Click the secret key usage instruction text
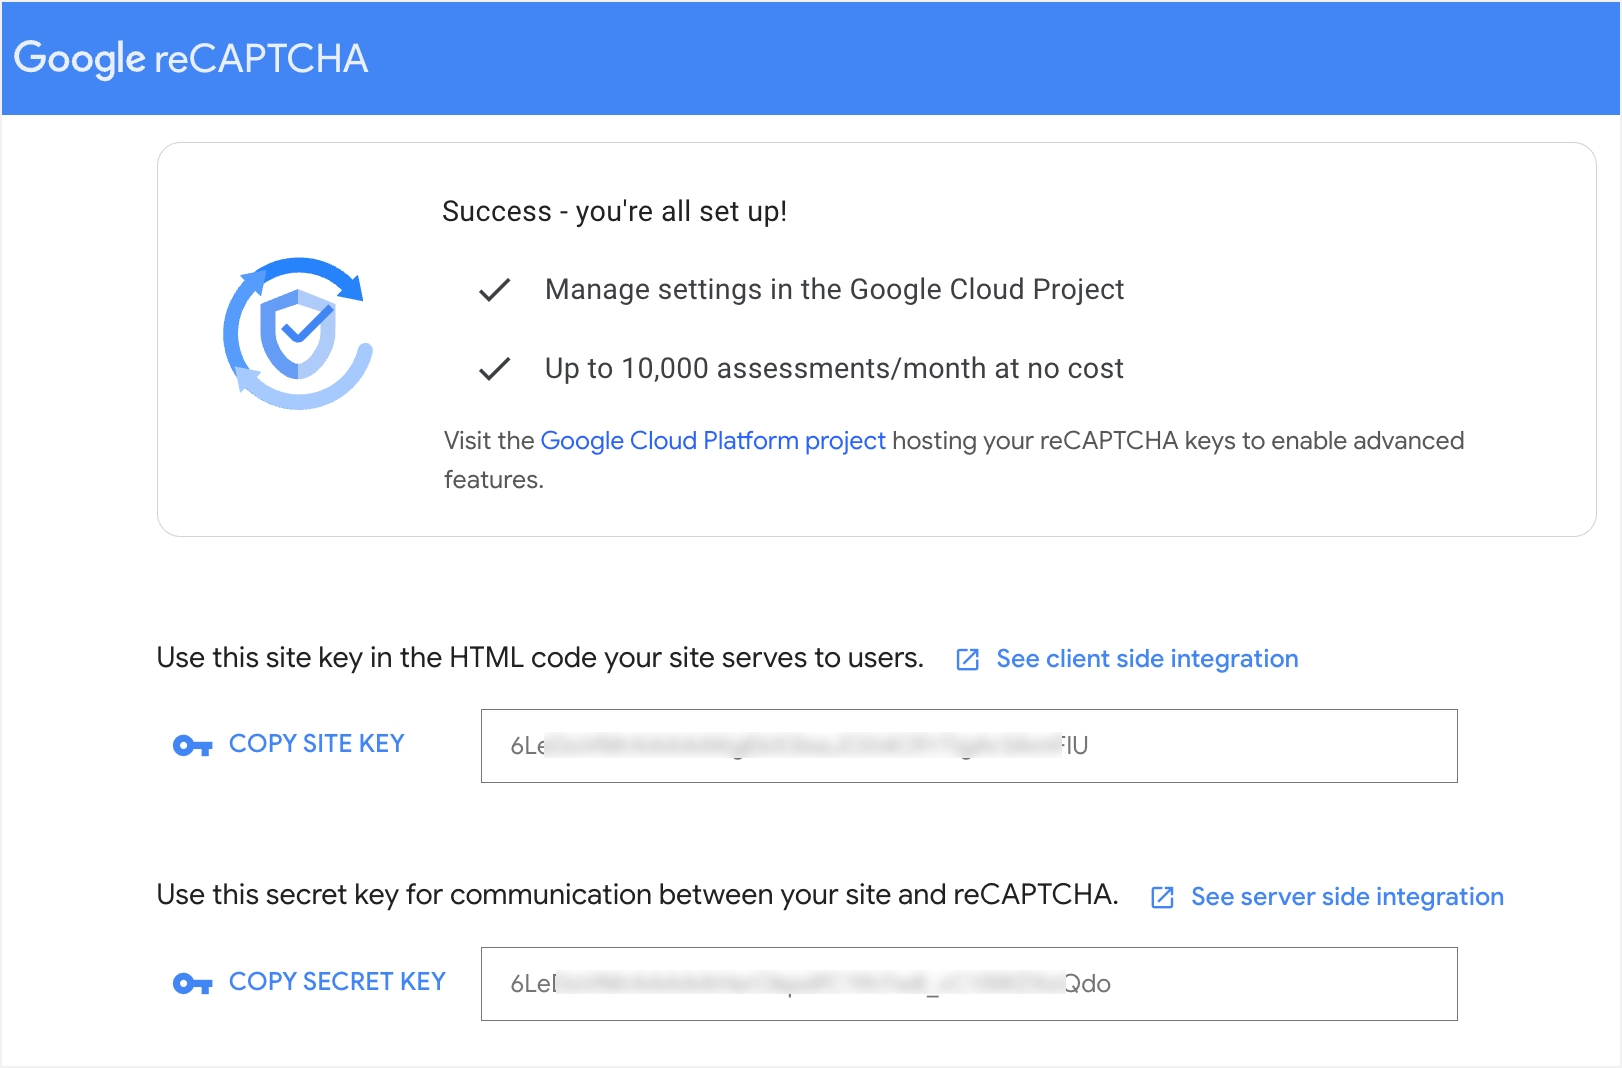Screen dimensions: 1622x1068 tap(637, 895)
